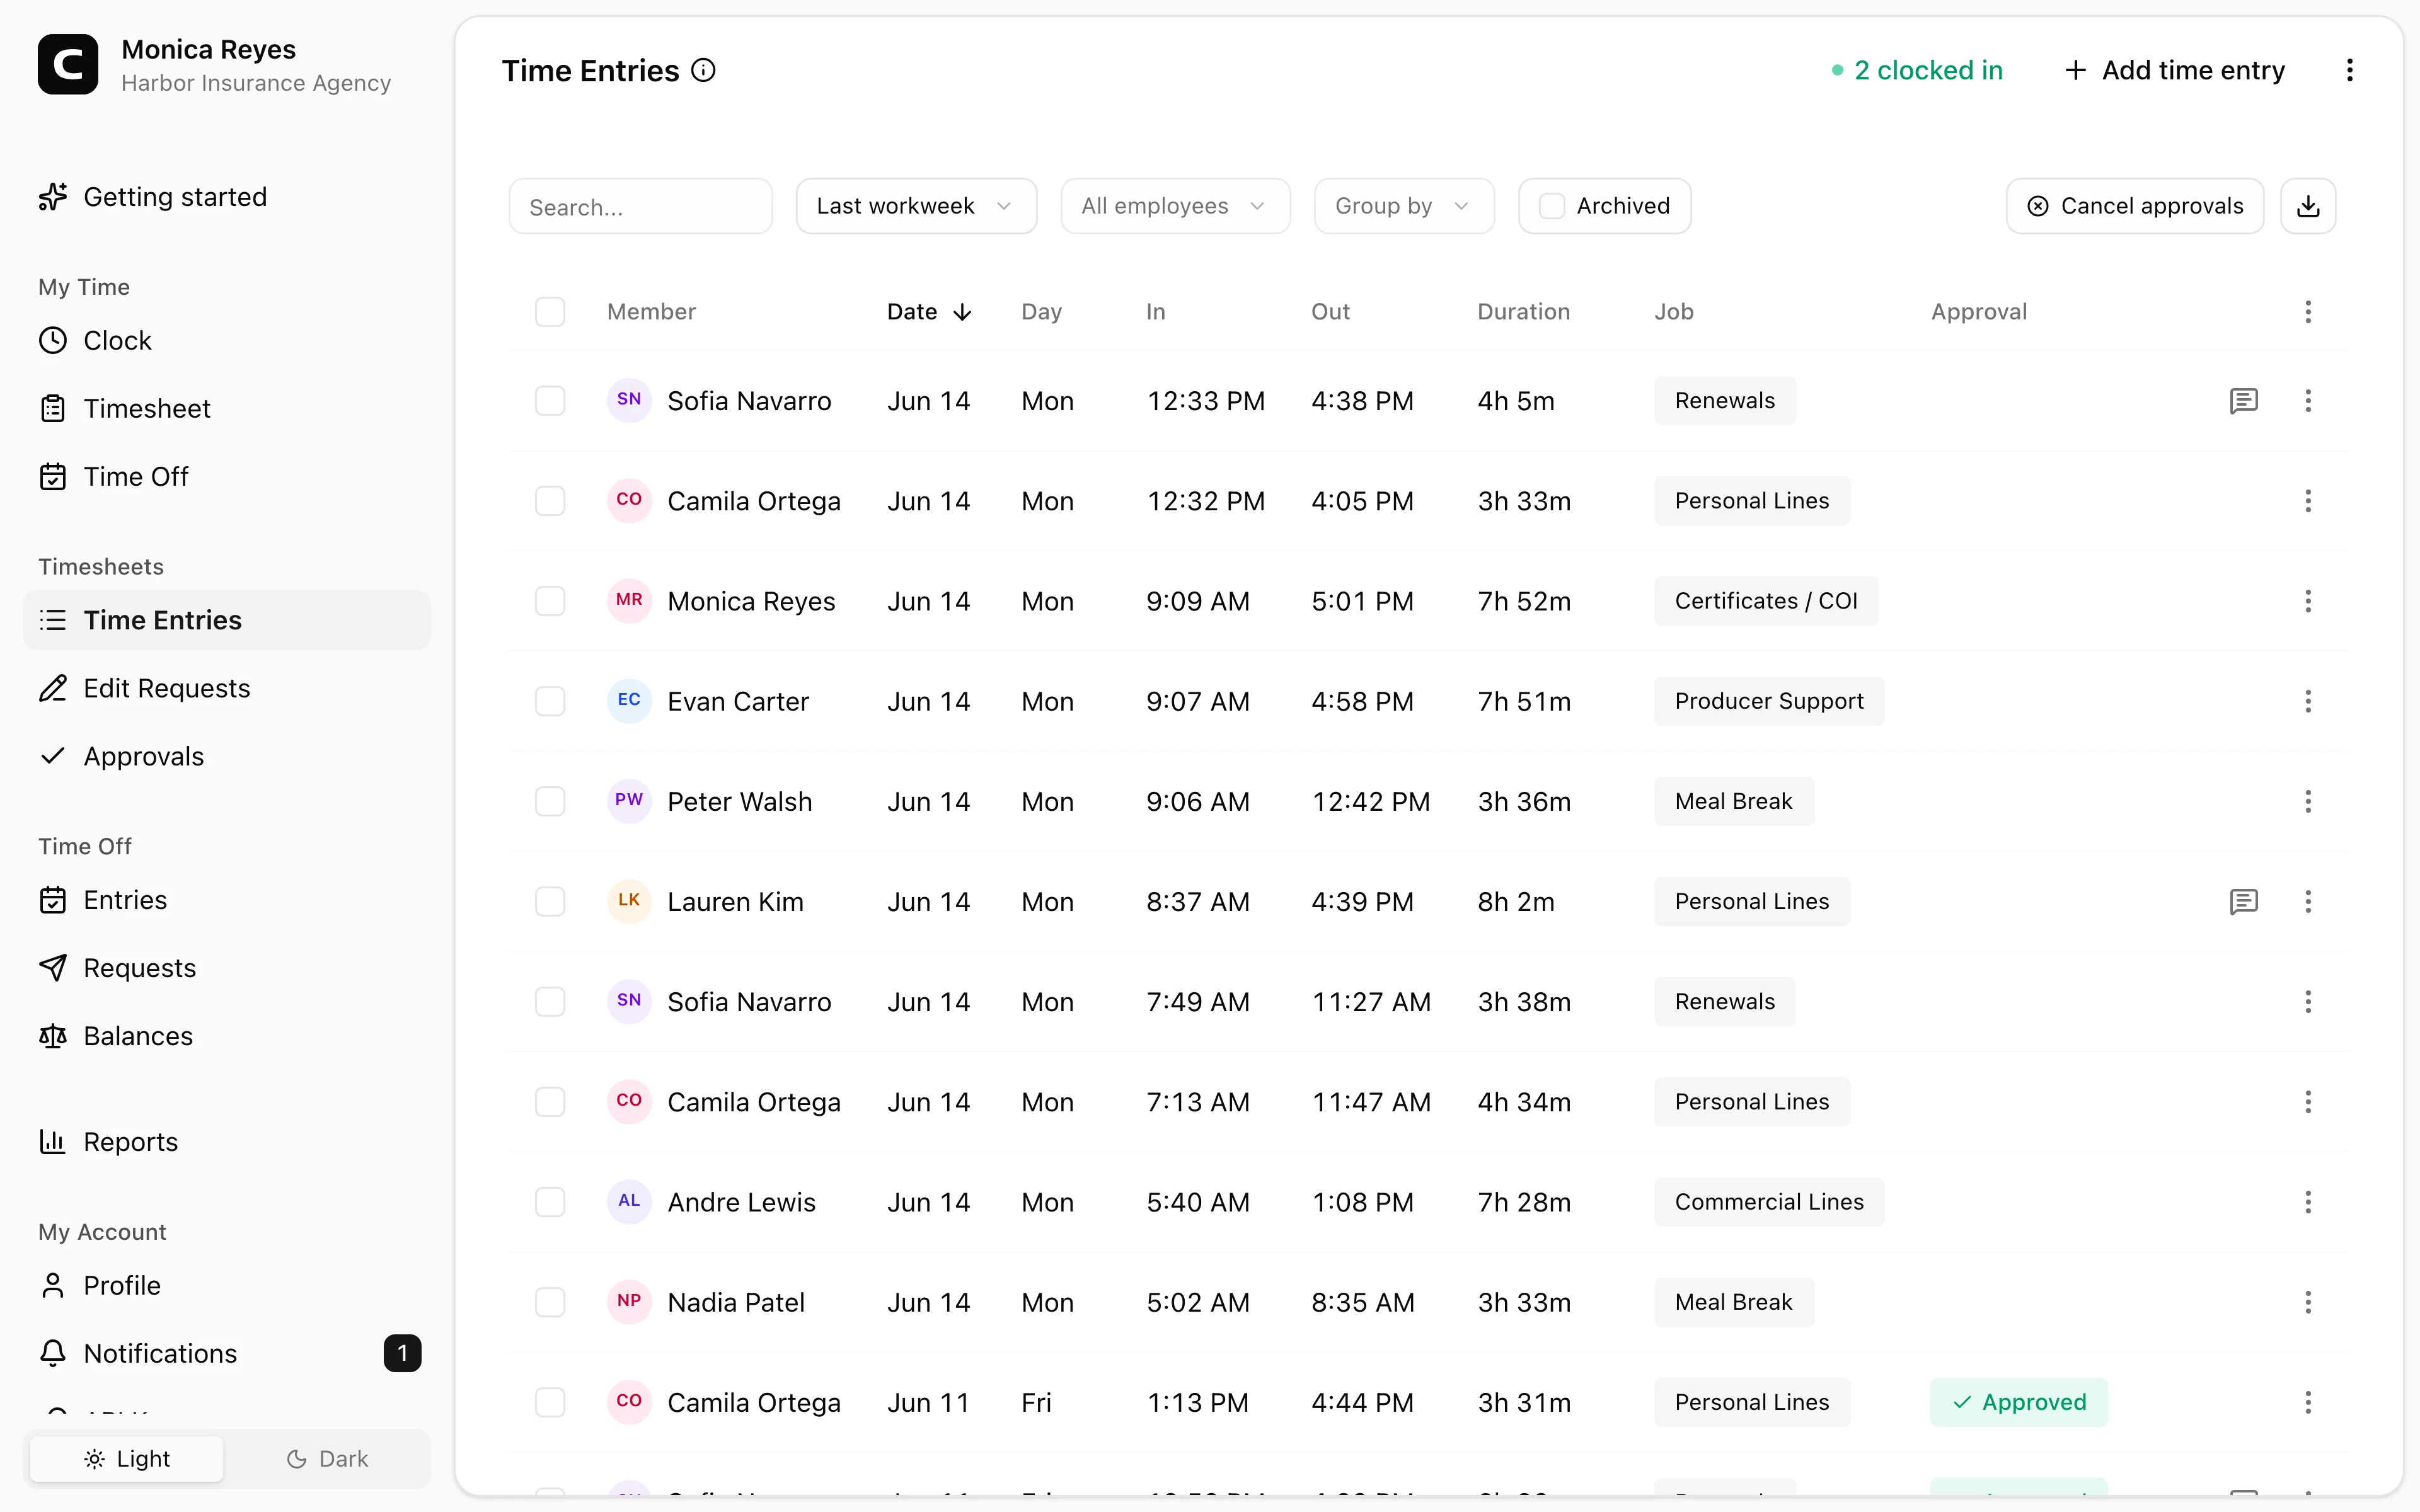The width and height of the screenshot is (2420, 1512).
Task: Open row menu for Monica Reyes entry
Action: tap(2308, 601)
